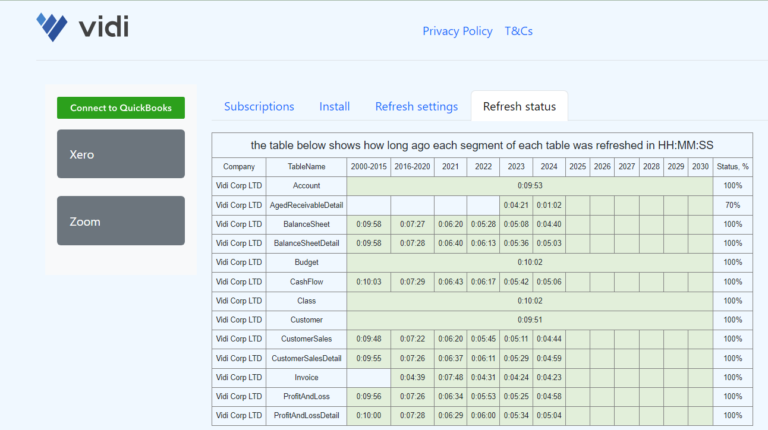Image resolution: width=768 pixels, height=430 pixels.
Task: Select the Refresh status tab
Action: click(519, 106)
